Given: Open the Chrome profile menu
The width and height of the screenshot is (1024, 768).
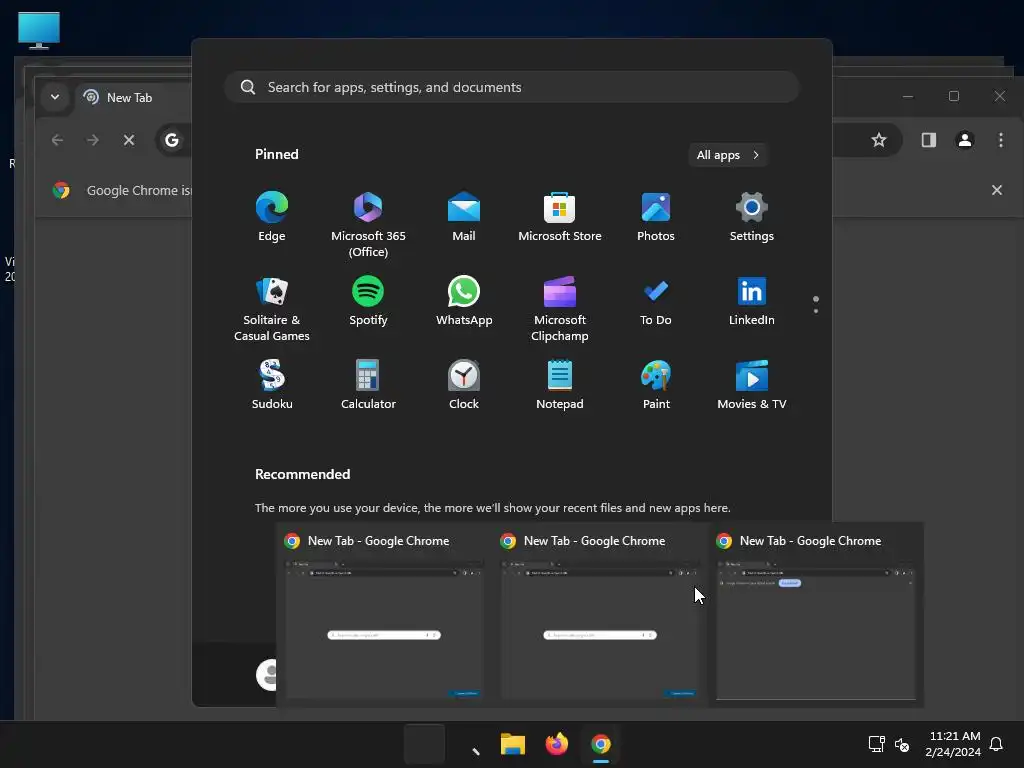Looking at the screenshot, I should coord(965,140).
